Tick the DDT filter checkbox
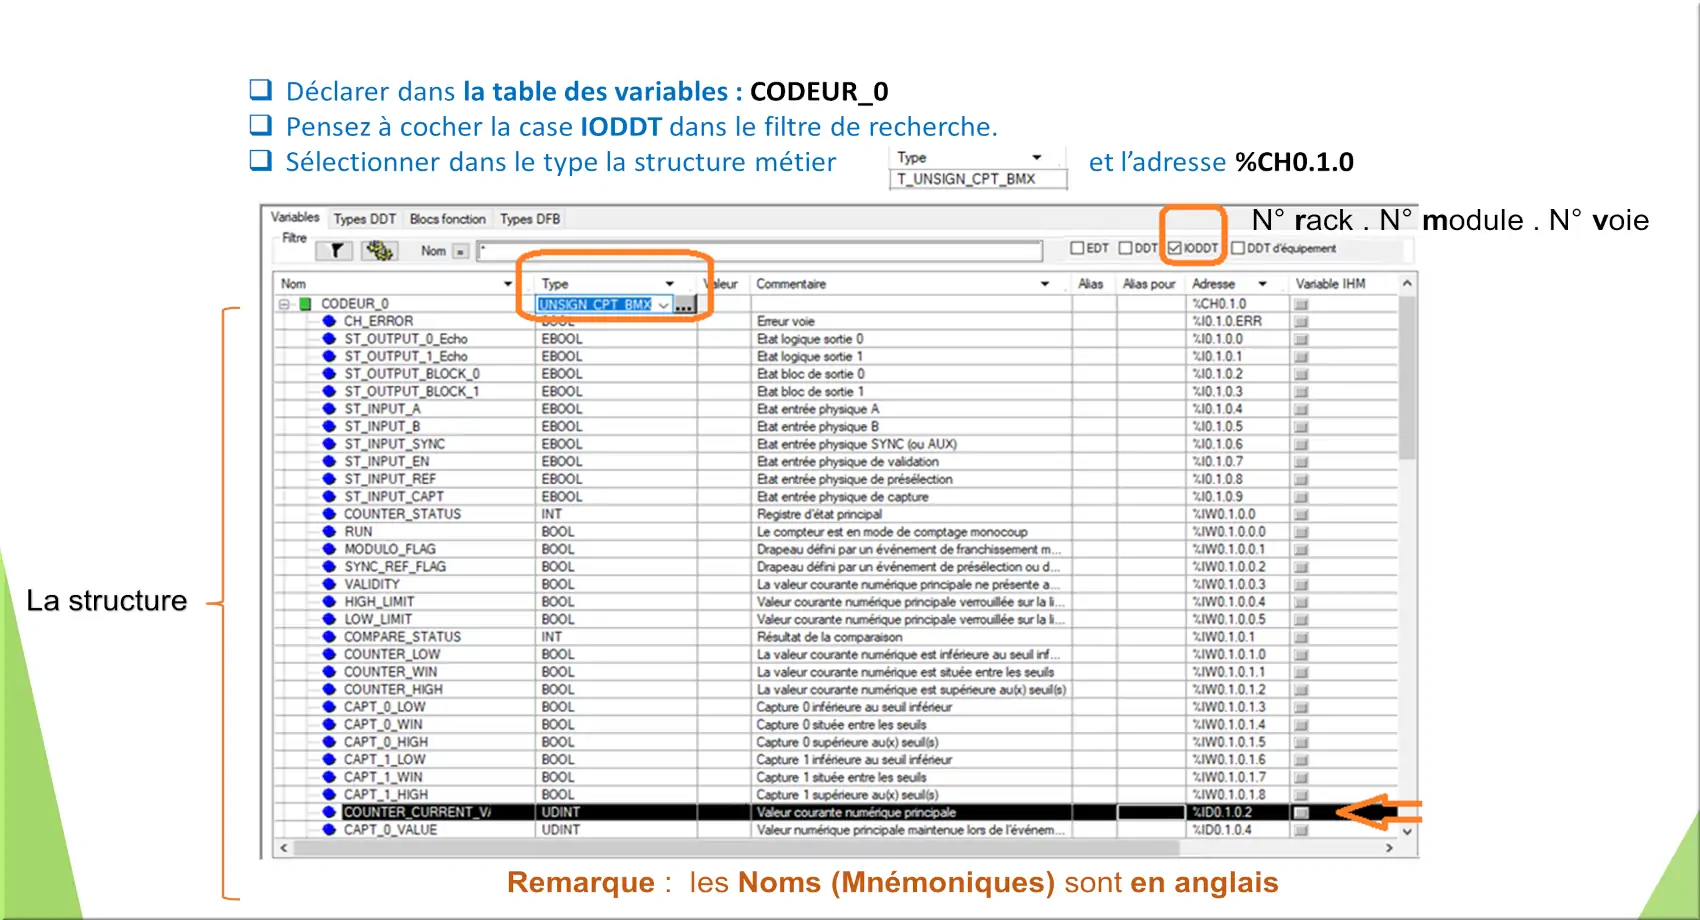The height and width of the screenshot is (920, 1700). point(1125,248)
